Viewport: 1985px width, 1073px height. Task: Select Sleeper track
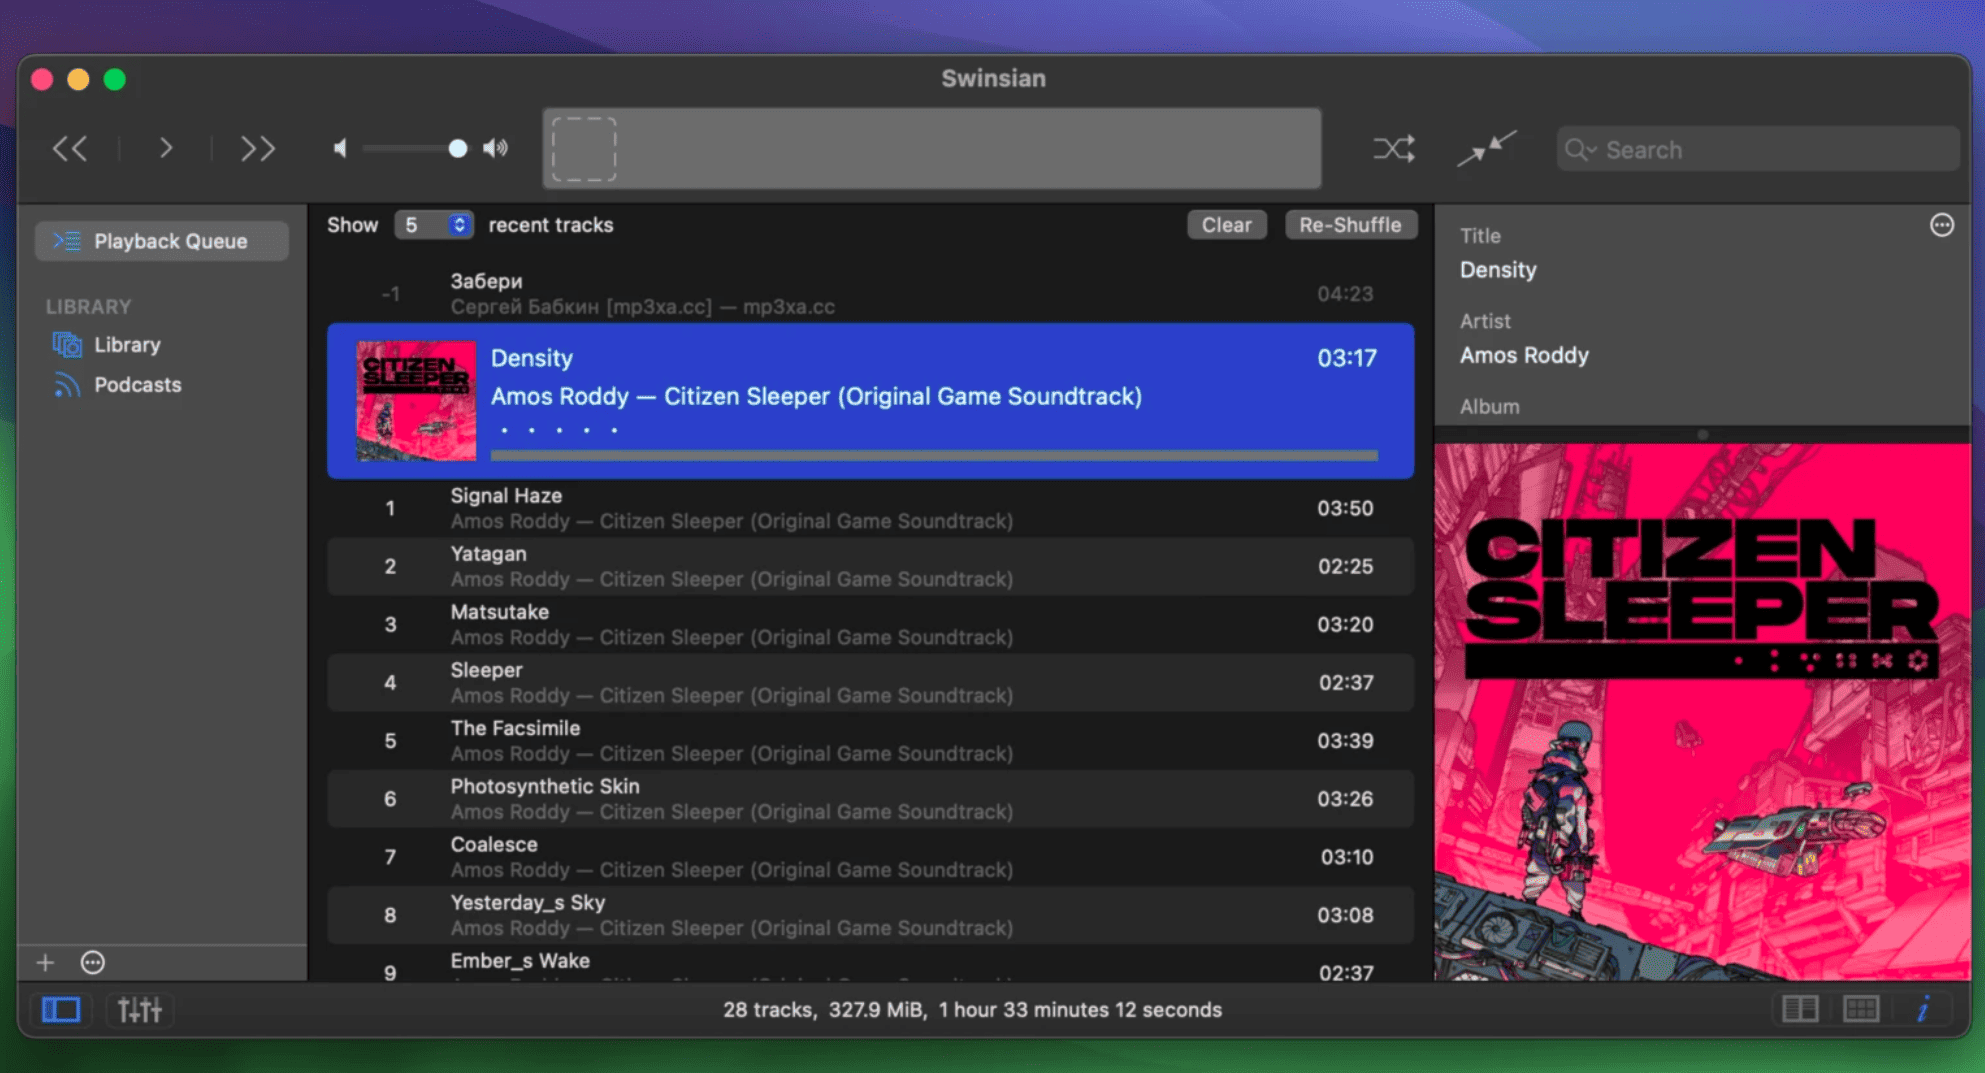(870, 682)
